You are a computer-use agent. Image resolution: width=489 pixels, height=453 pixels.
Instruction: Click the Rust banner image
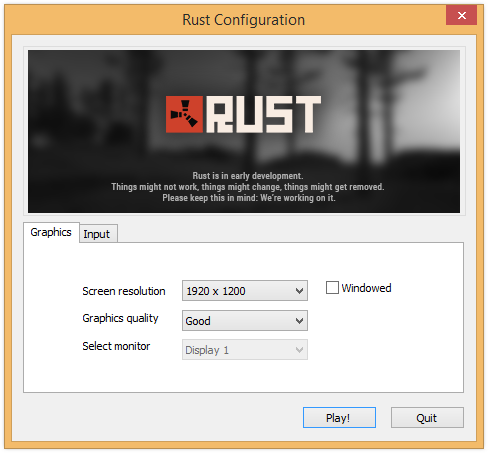[244, 131]
